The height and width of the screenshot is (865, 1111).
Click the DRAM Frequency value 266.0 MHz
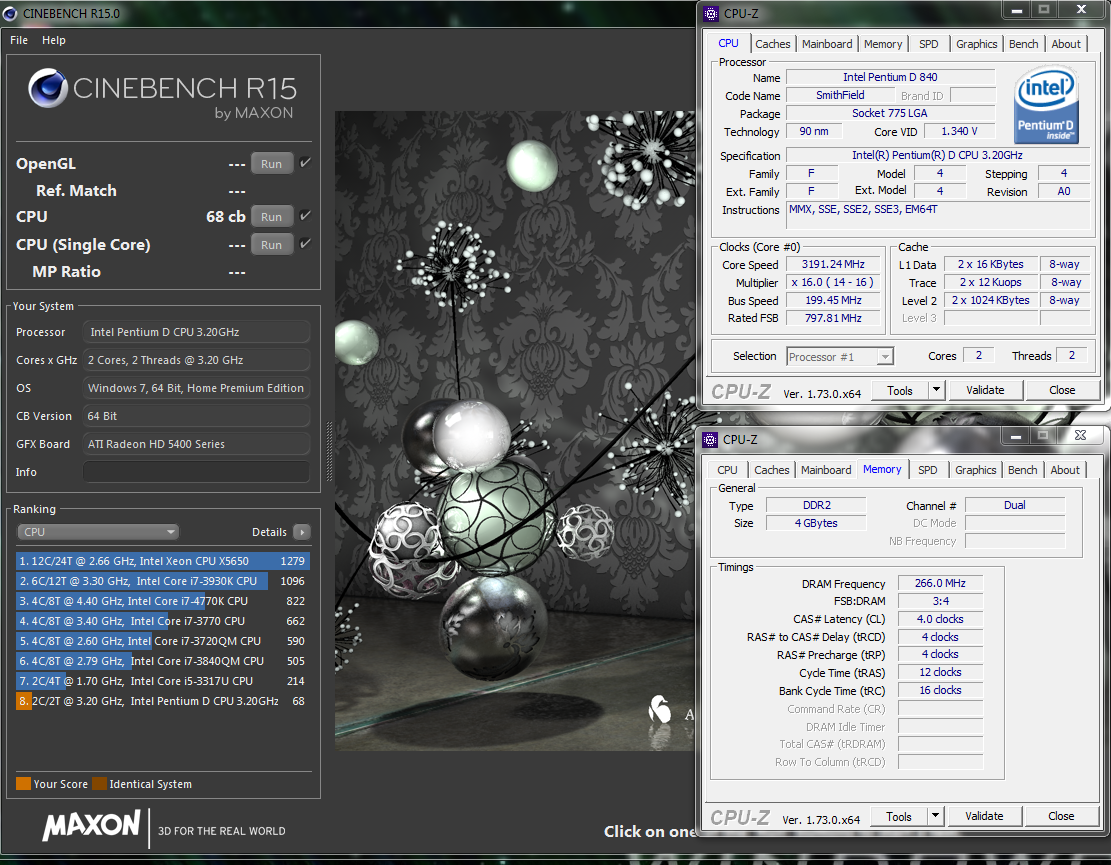(x=940, y=583)
